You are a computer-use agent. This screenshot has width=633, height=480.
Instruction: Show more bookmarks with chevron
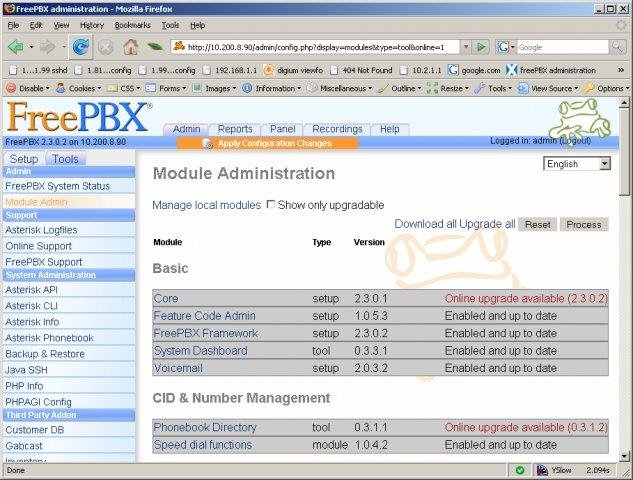(x=621, y=70)
